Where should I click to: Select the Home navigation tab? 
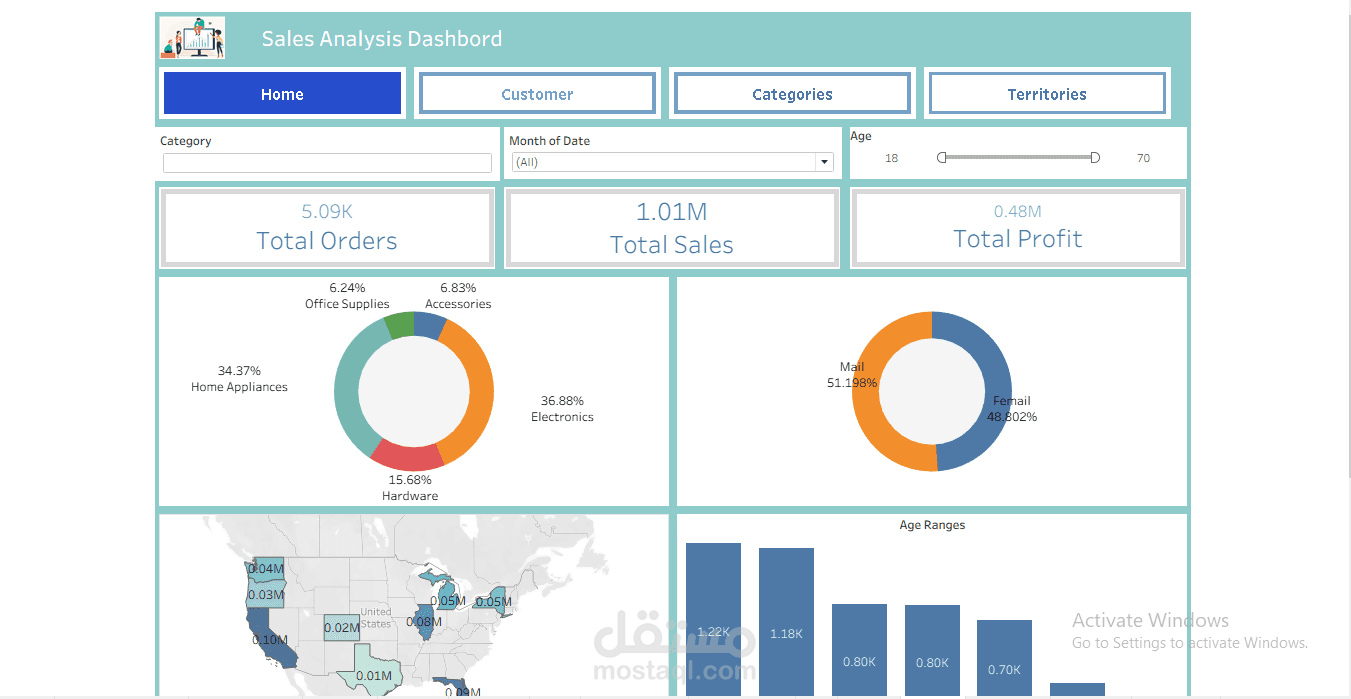click(x=282, y=93)
